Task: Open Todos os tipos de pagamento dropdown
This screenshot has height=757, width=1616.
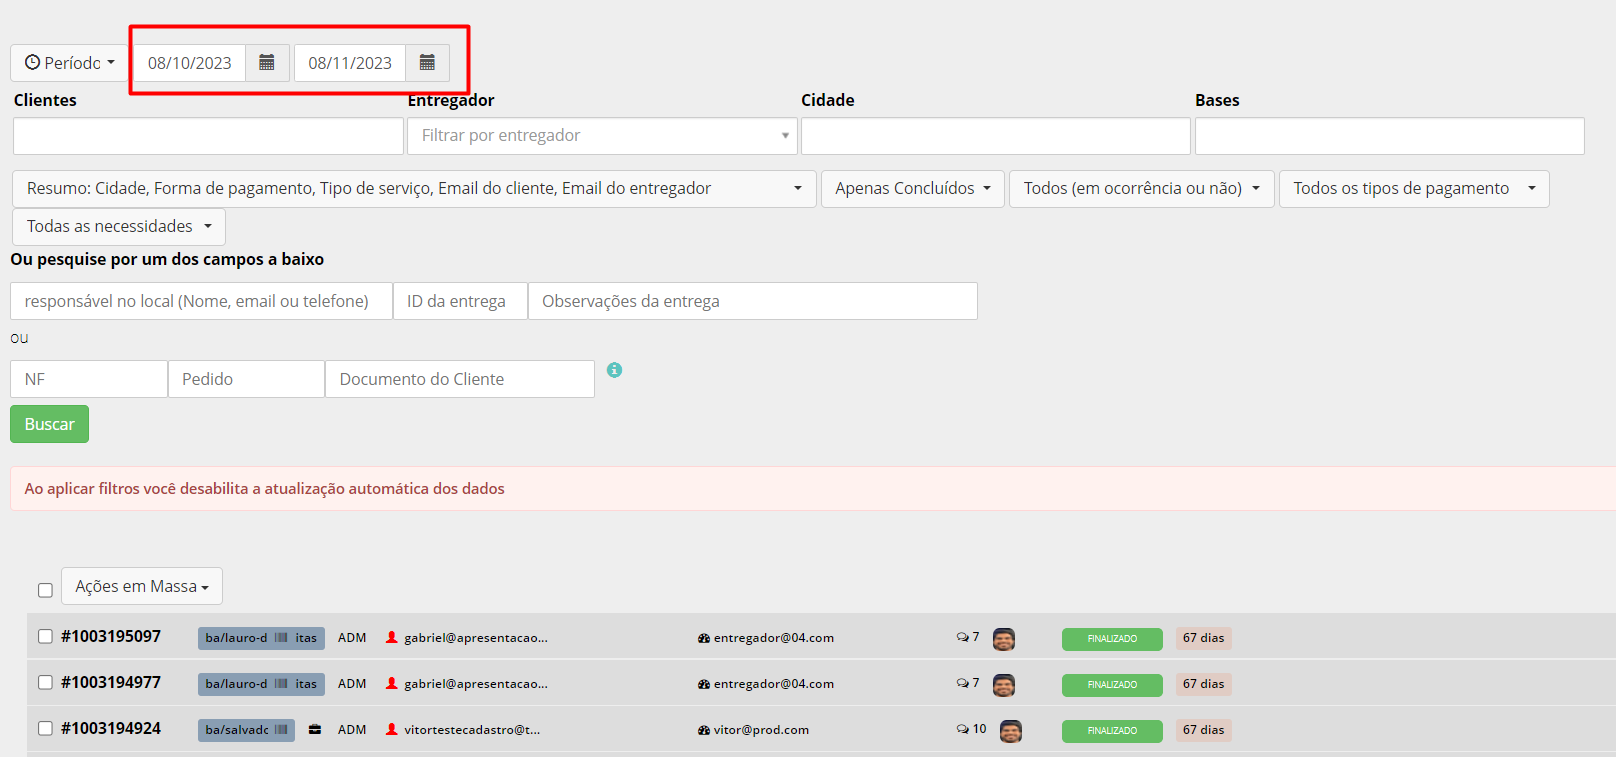Action: coord(1414,189)
